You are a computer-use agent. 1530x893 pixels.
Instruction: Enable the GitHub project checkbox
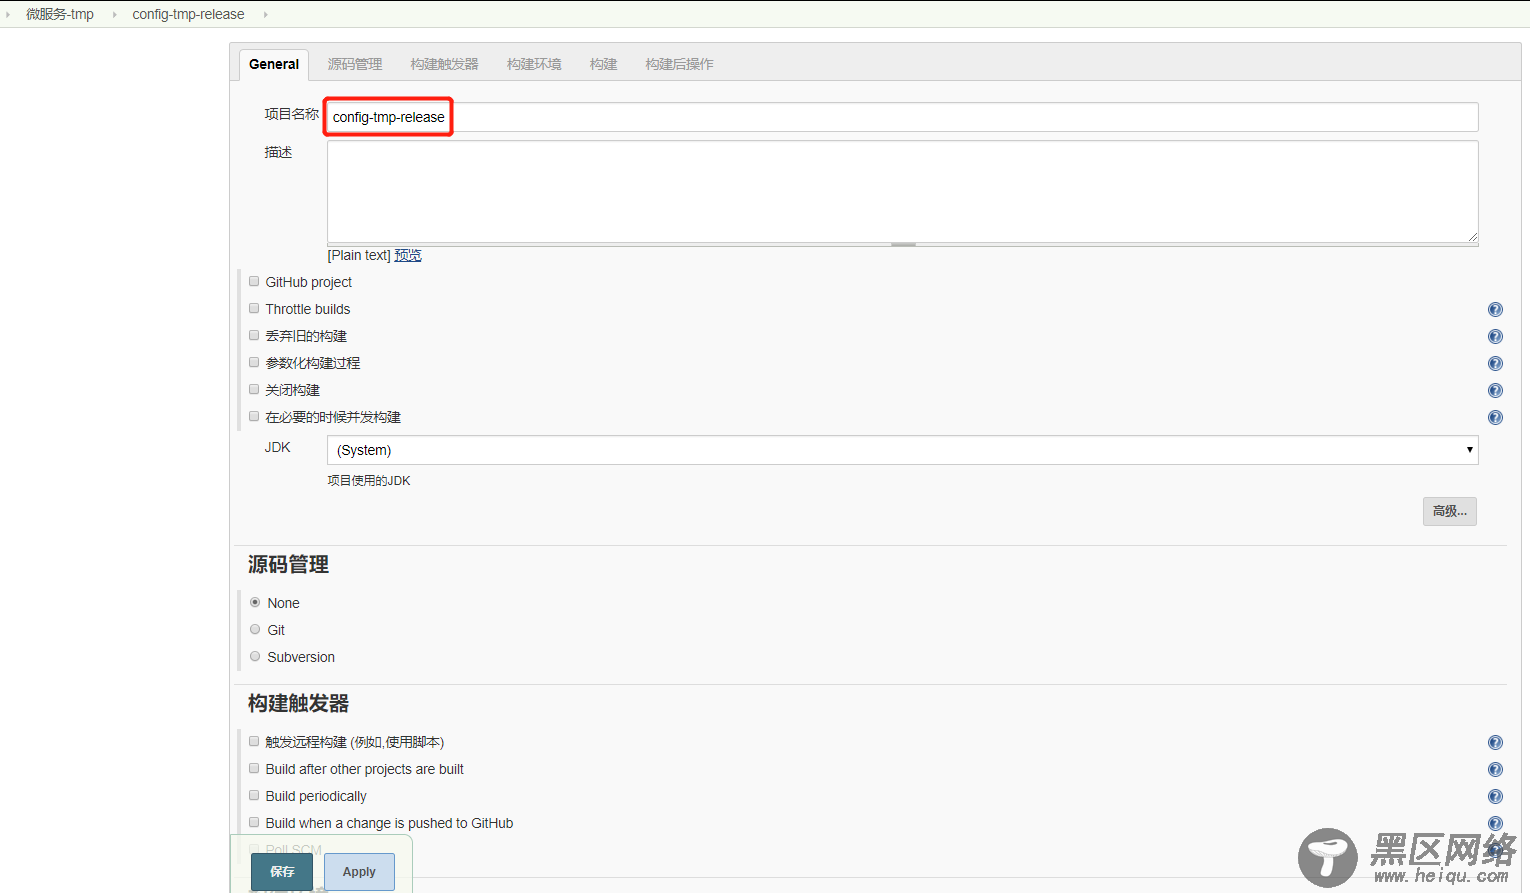(x=254, y=282)
